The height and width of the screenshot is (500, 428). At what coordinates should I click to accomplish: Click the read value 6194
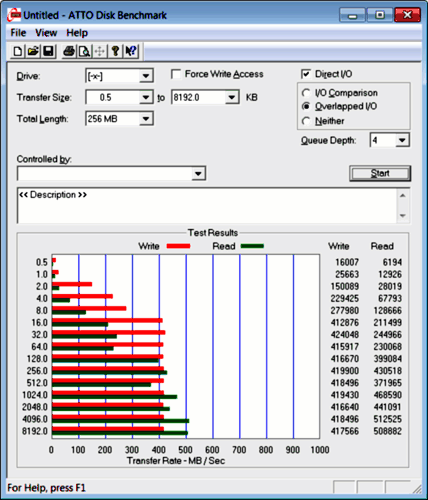point(392,262)
